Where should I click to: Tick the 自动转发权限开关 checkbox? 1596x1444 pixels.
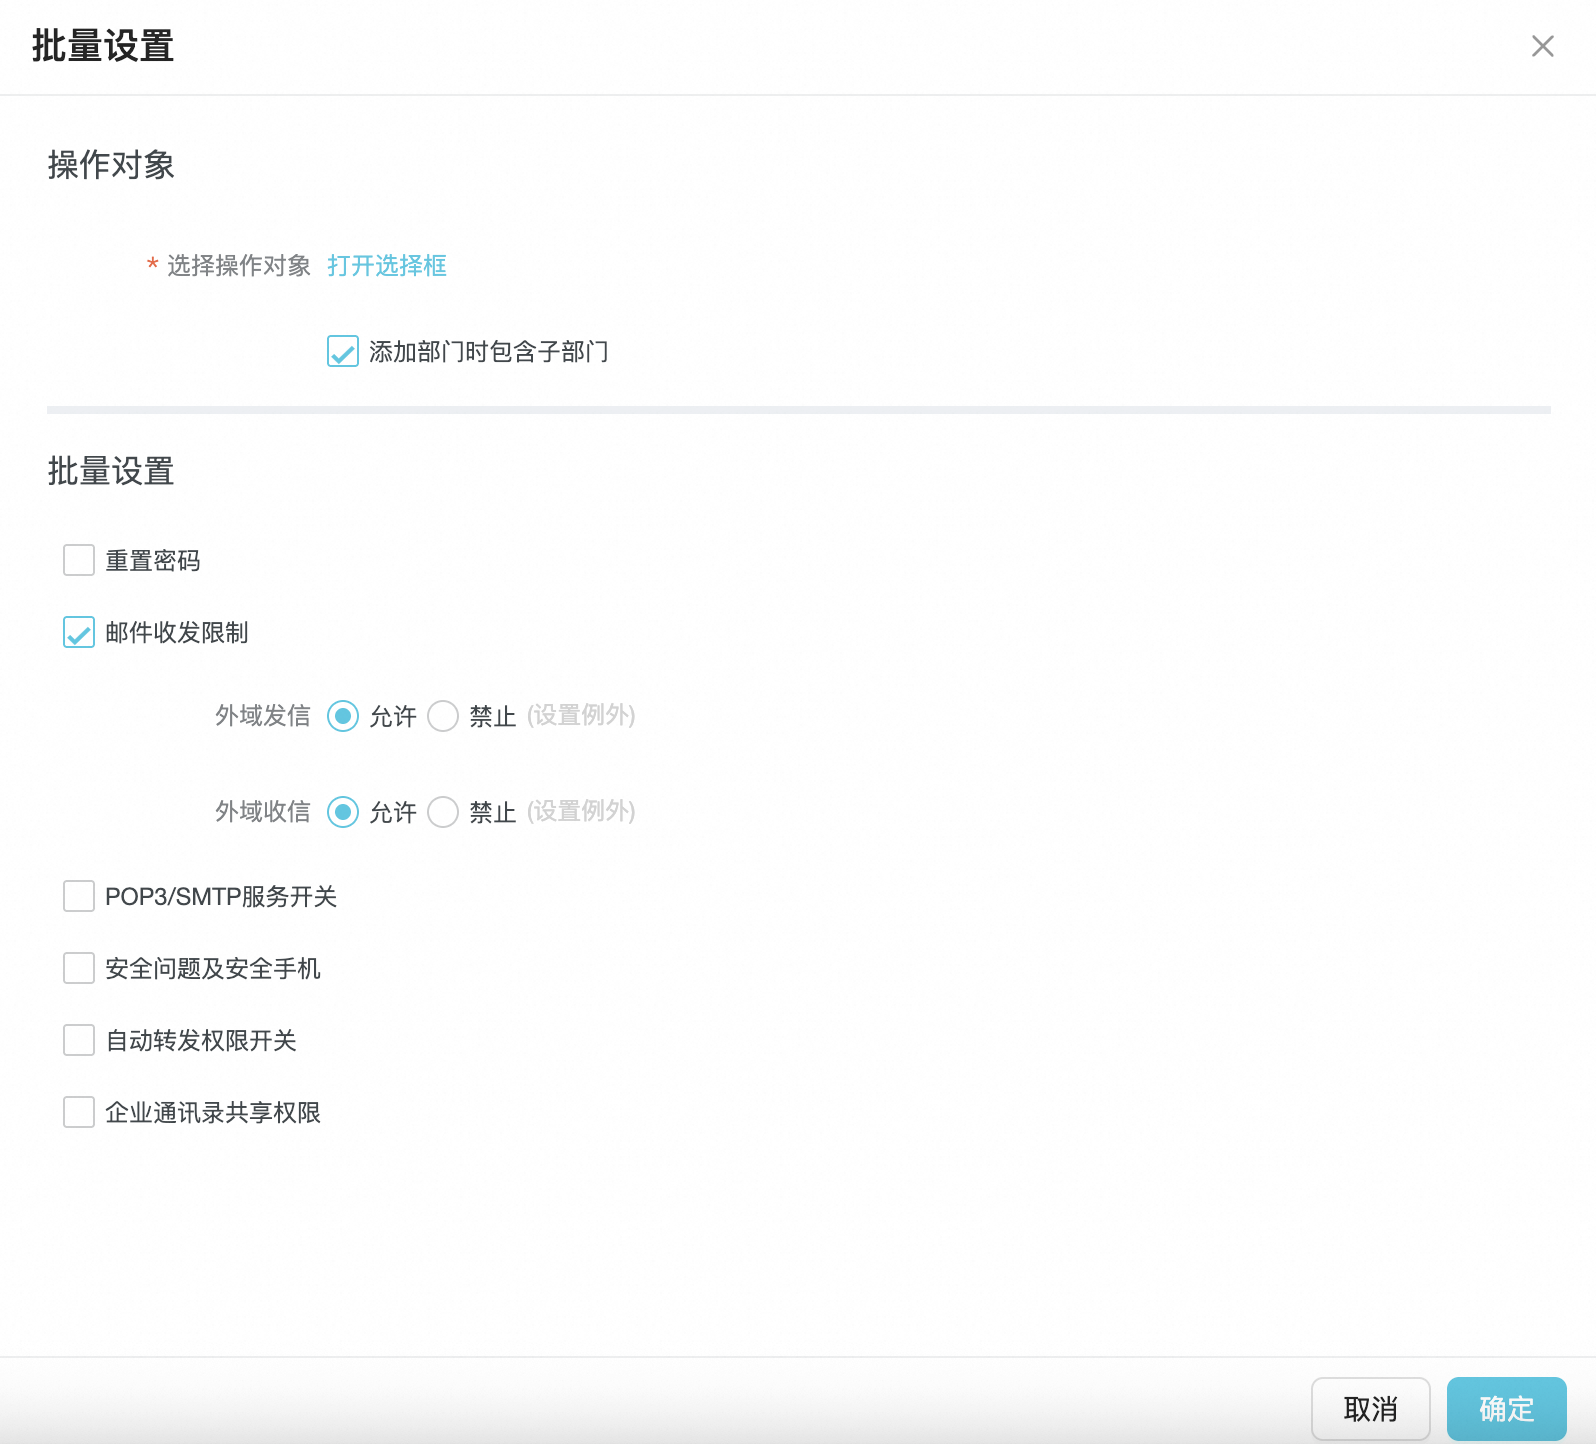click(x=79, y=1040)
